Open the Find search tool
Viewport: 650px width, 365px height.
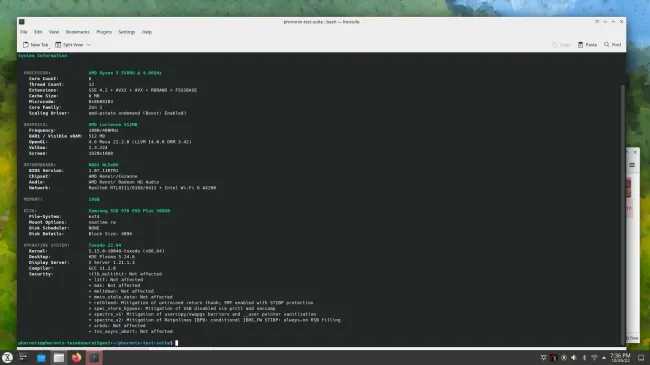coord(613,45)
